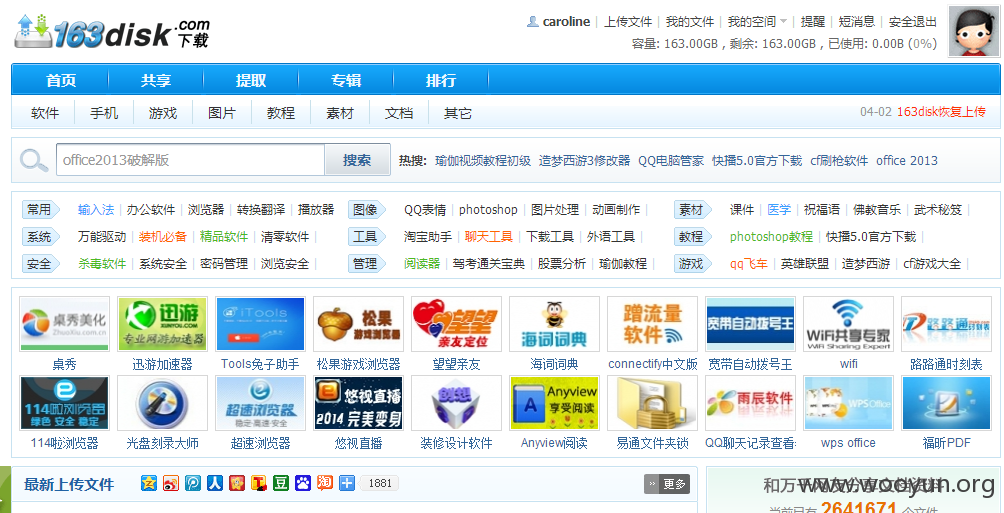Switch to the 共享 tab

point(156,81)
